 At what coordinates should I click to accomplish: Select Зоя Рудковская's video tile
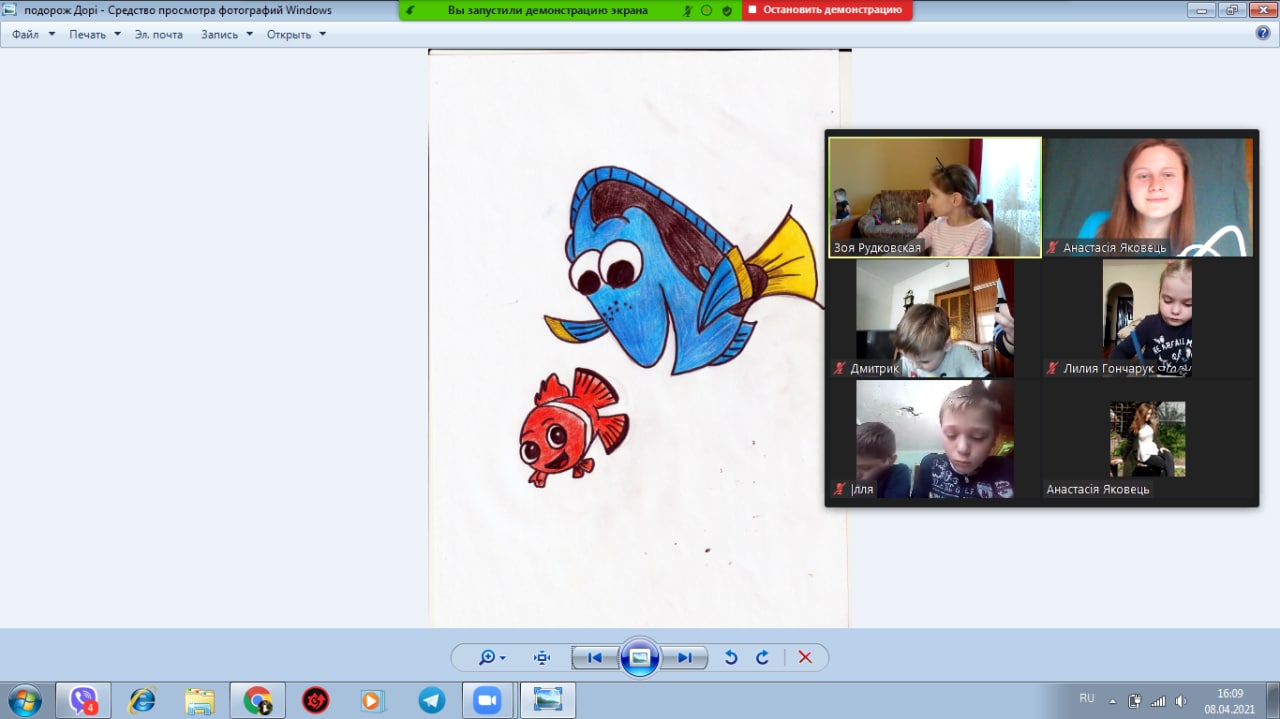935,197
